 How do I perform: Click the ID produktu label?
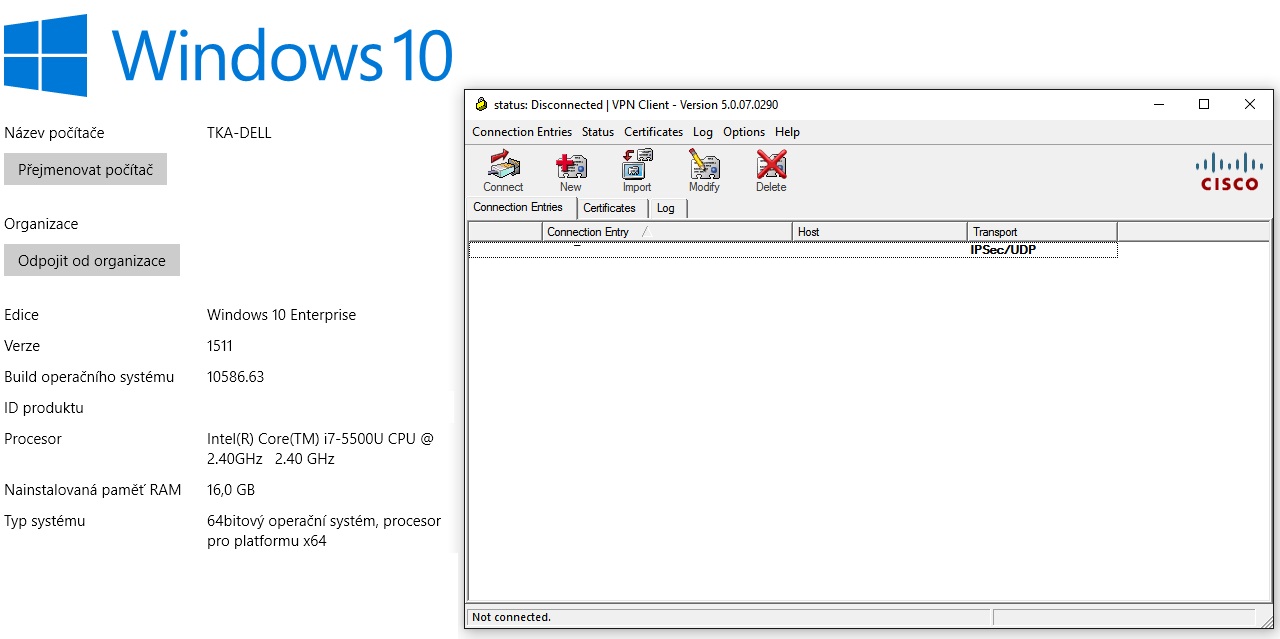click(44, 408)
